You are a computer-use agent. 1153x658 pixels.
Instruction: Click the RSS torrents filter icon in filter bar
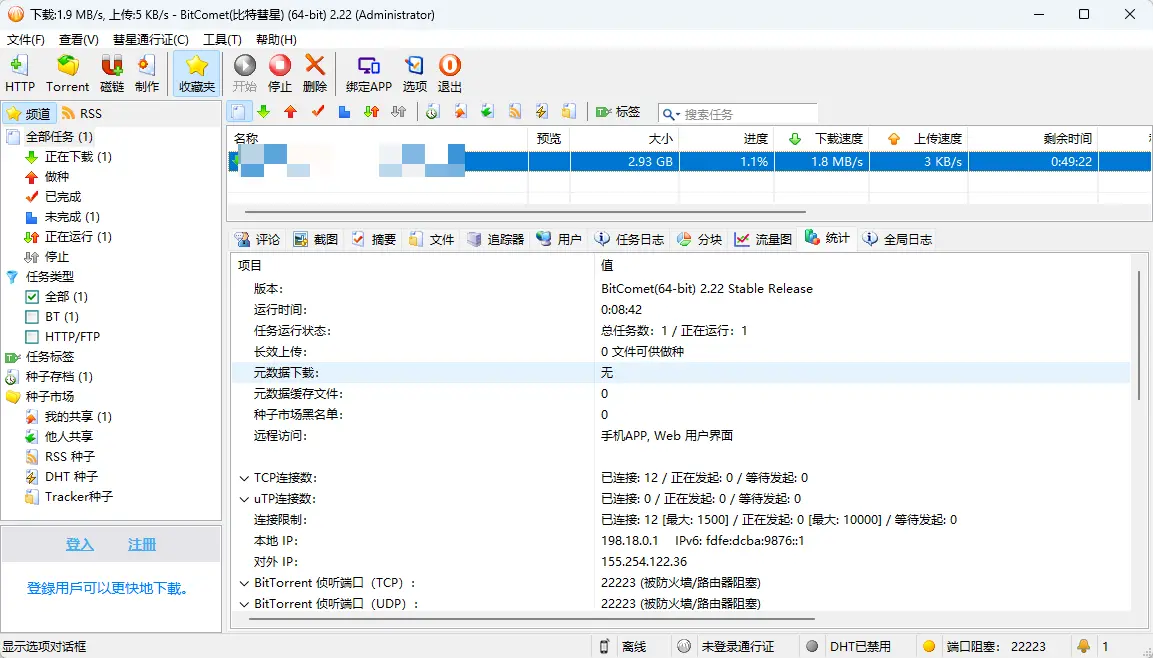(x=514, y=112)
